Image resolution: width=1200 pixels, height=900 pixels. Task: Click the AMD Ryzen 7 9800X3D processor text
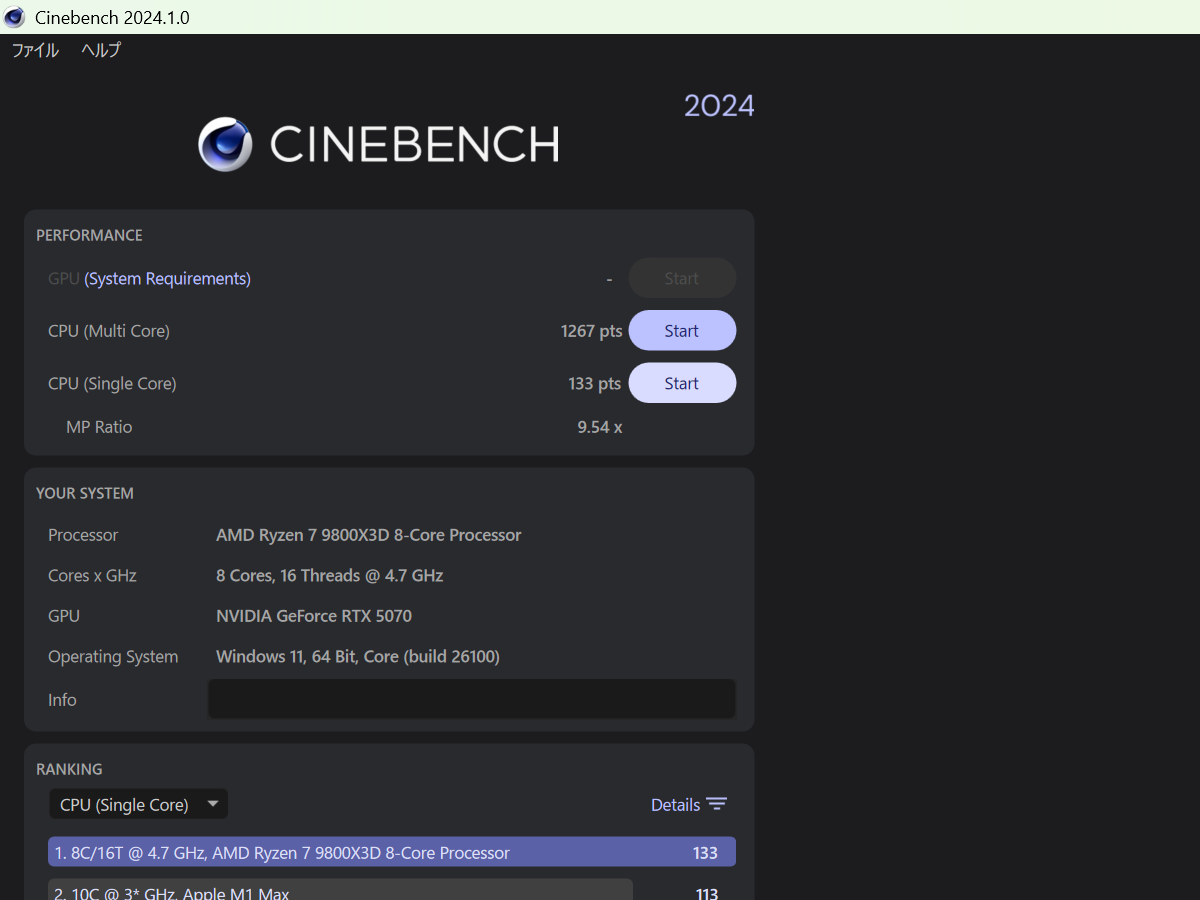coord(369,535)
